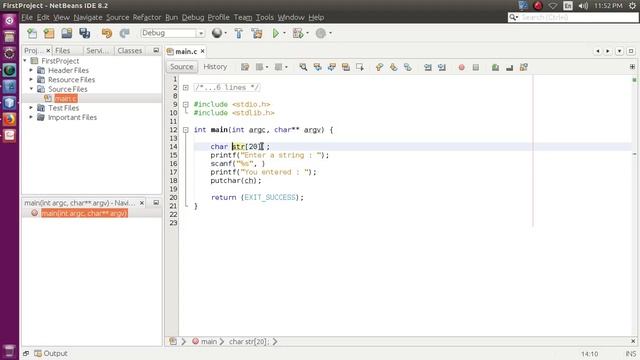This screenshot has width=640, height=360.
Task: Click the New Project toolbar icon
Action: click(x=49, y=33)
